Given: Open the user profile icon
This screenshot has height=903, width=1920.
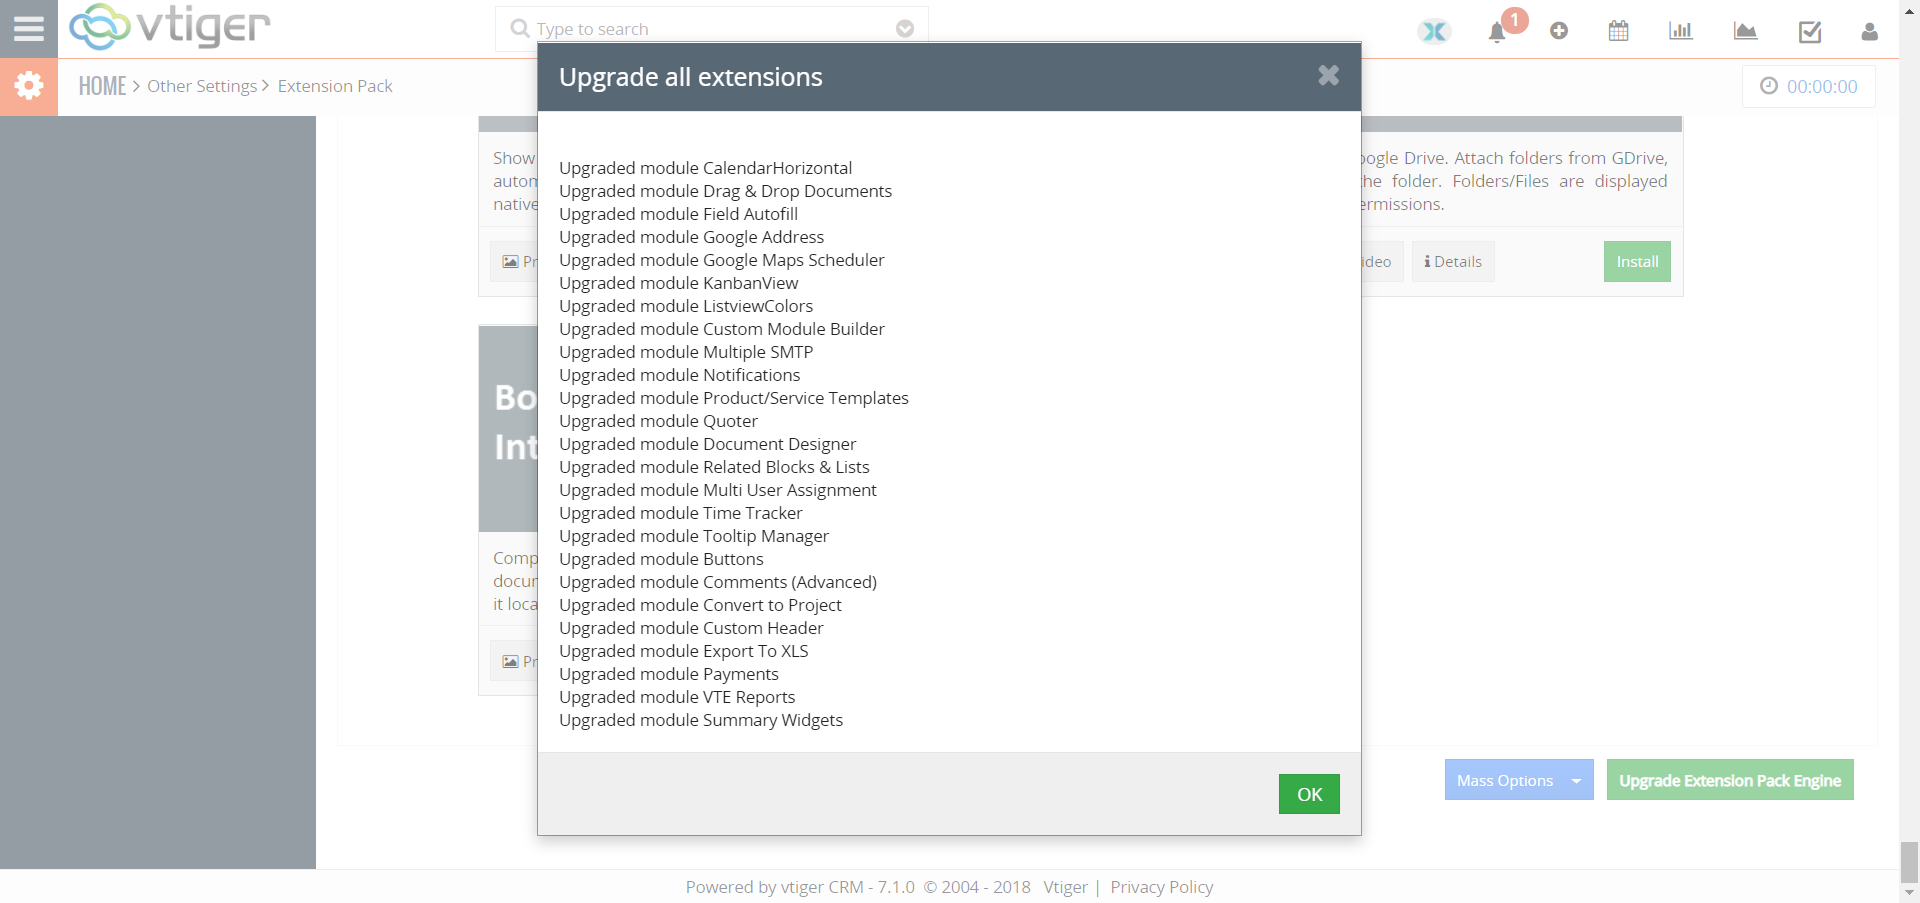Looking at the screenshot, I should tap(1870, 31).
